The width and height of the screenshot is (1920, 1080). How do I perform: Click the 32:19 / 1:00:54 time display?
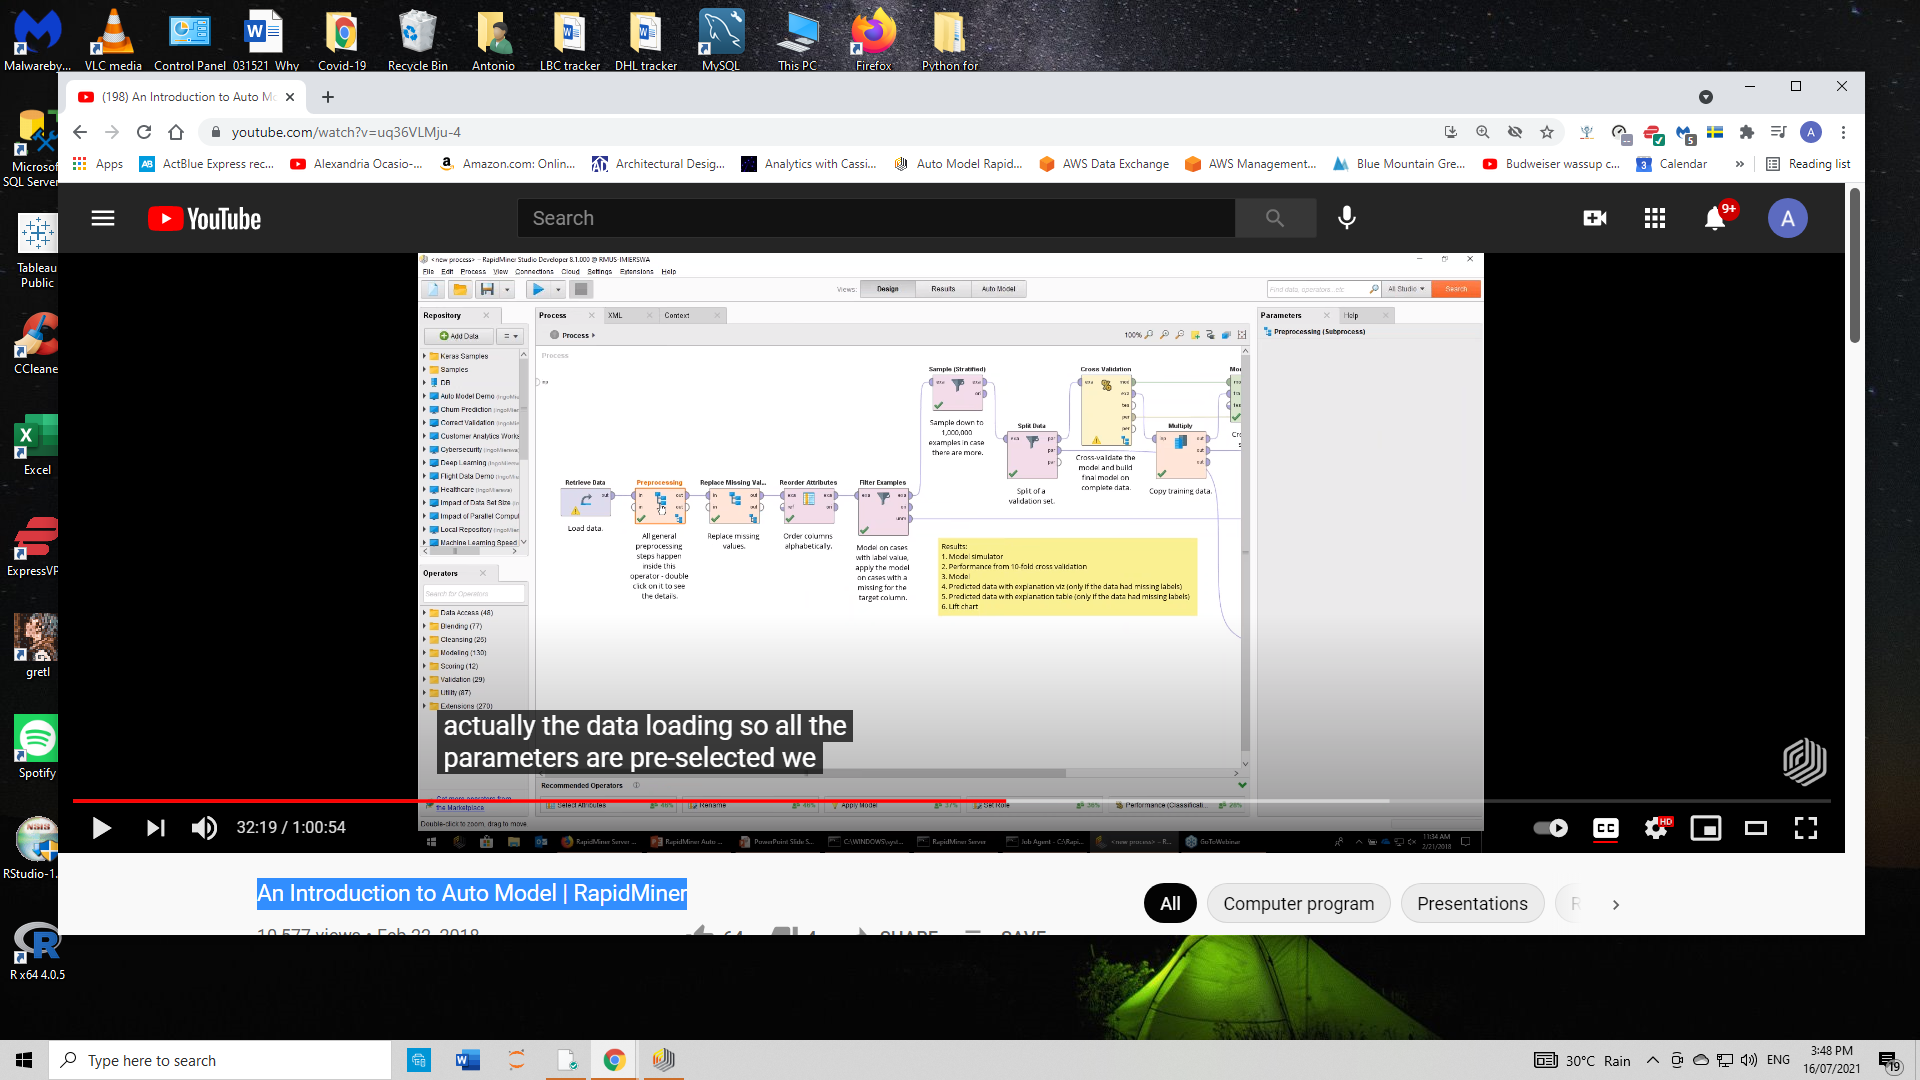[291, 828]
